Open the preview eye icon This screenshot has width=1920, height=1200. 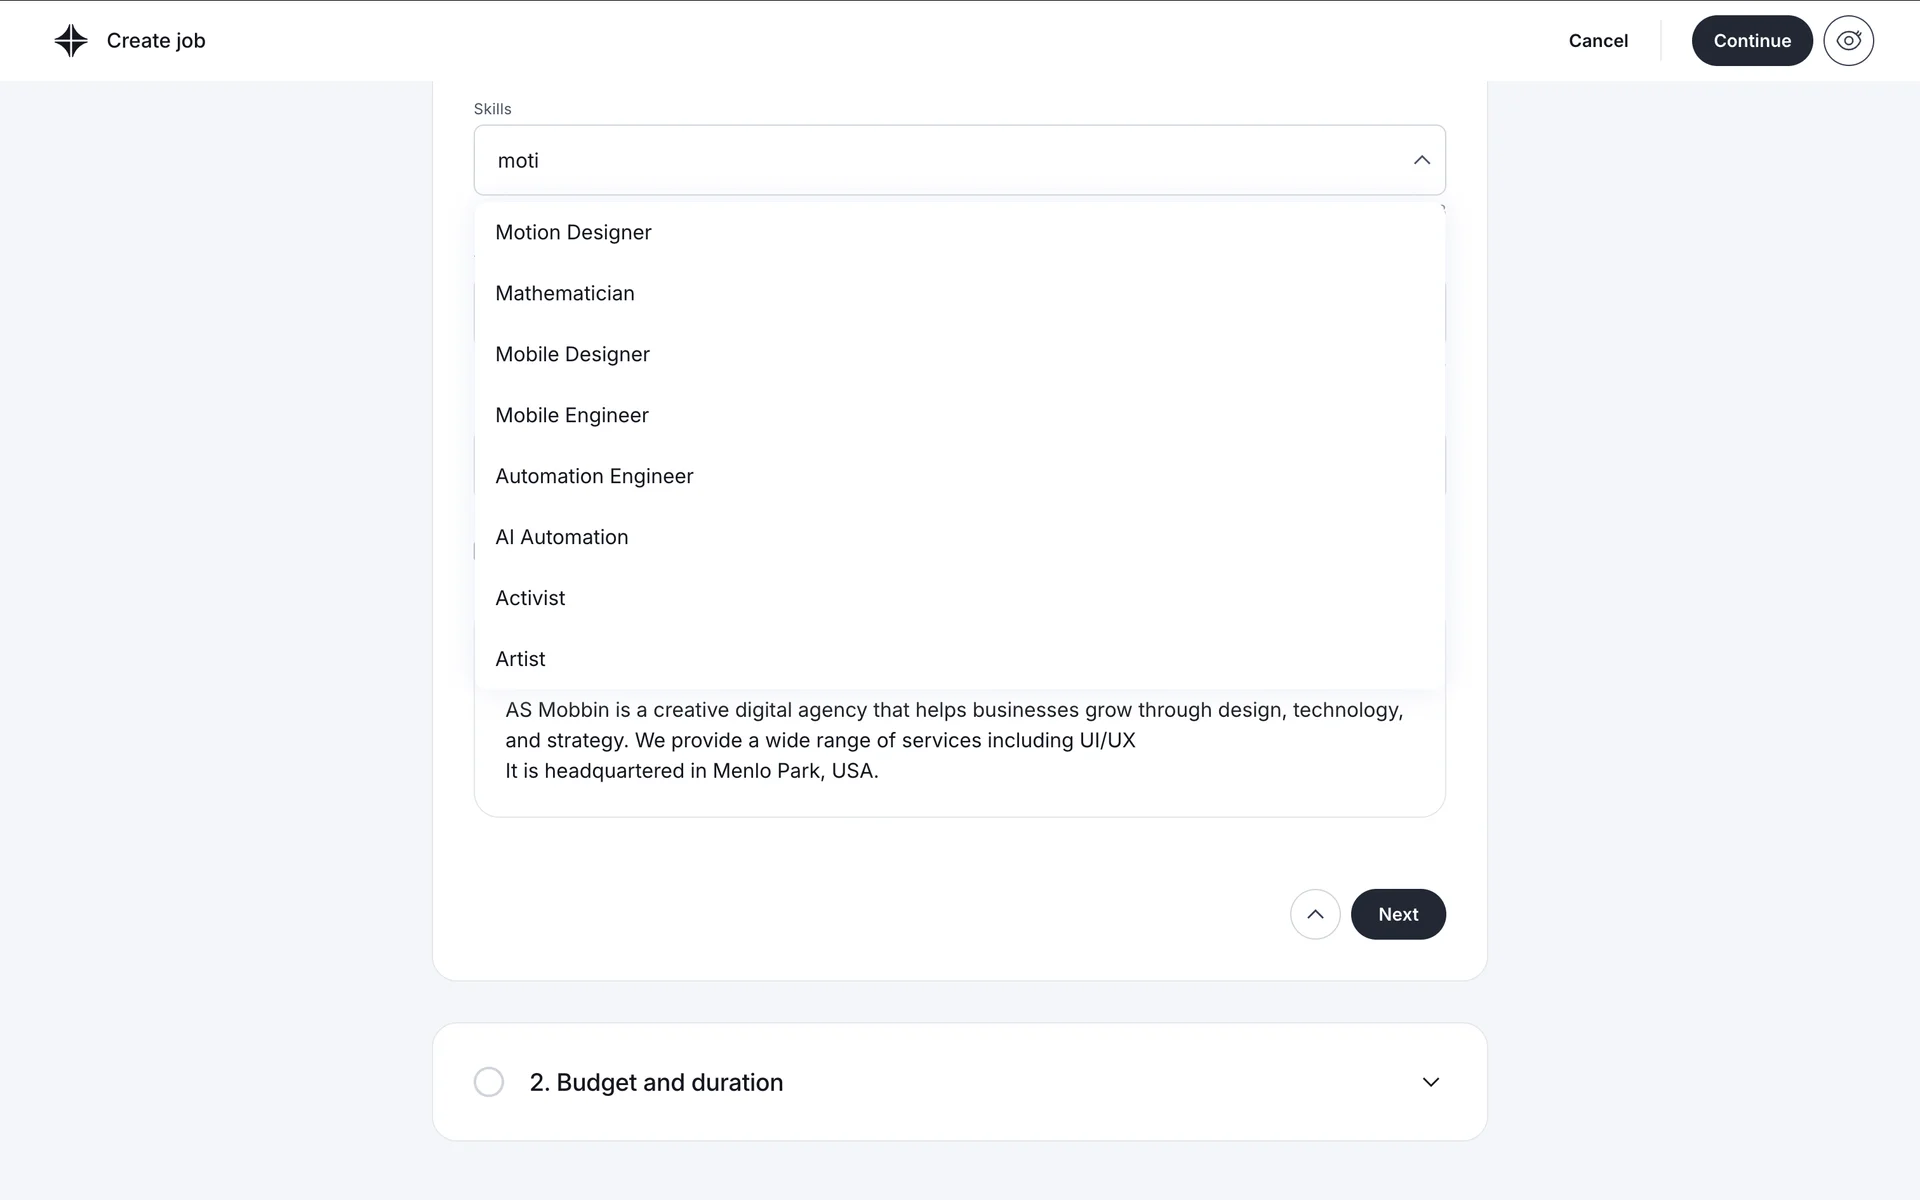click(1848, 41)
